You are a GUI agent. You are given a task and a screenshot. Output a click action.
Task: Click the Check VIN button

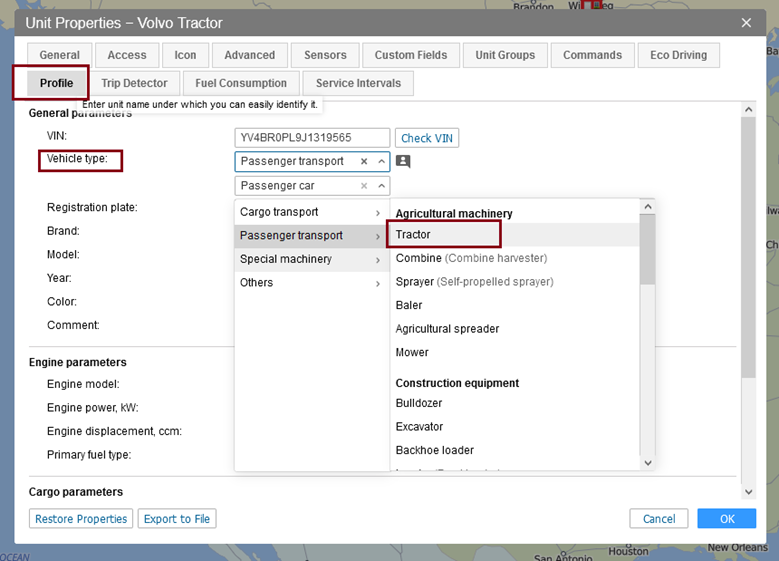(x=427, y=138)
